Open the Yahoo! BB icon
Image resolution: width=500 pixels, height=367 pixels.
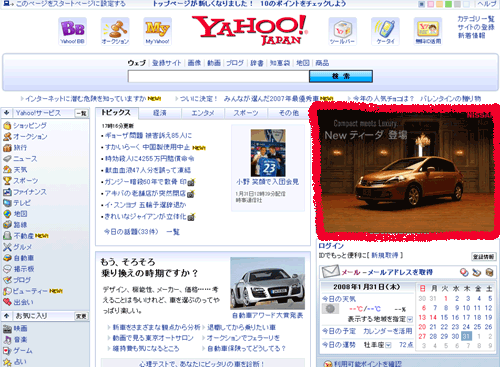(x=72, y=31)
